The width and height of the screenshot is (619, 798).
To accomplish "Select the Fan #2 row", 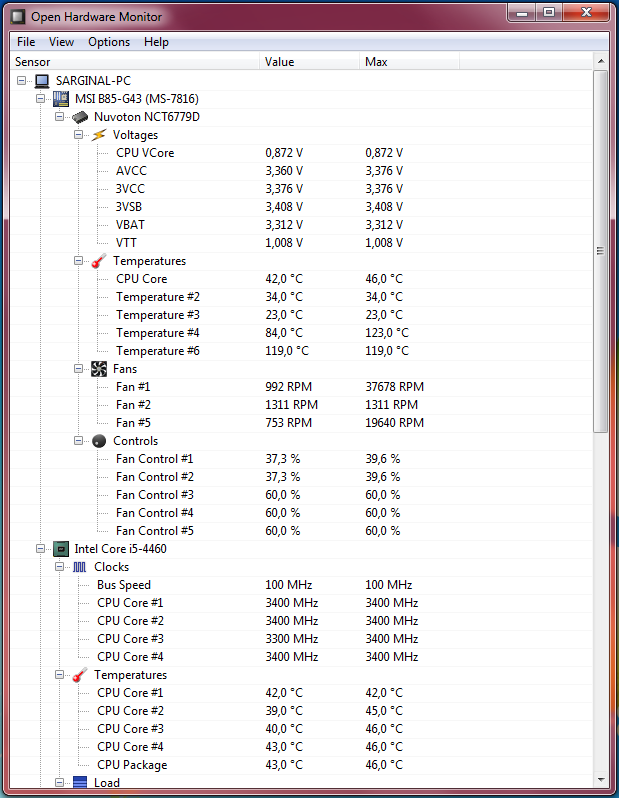I will point(301,405).
